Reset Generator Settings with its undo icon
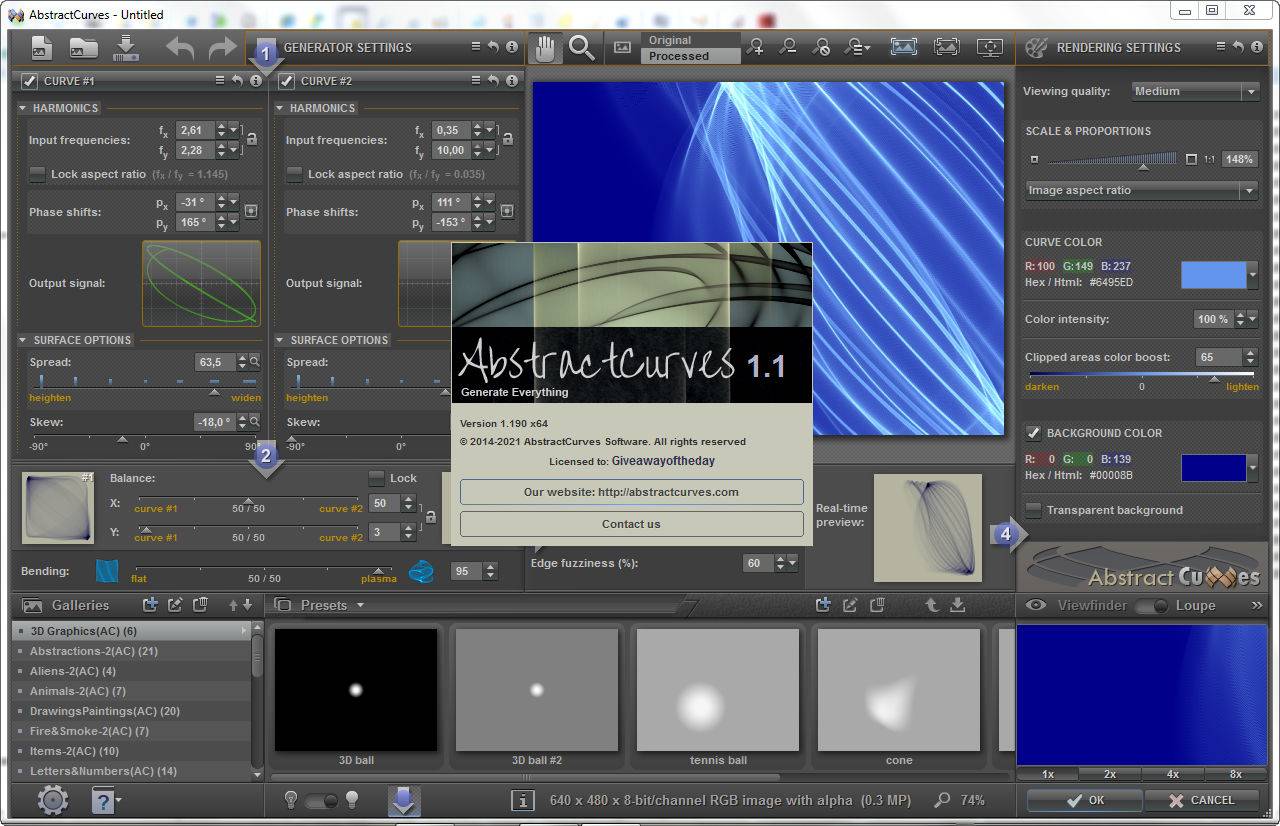 [x=494, y=47]
